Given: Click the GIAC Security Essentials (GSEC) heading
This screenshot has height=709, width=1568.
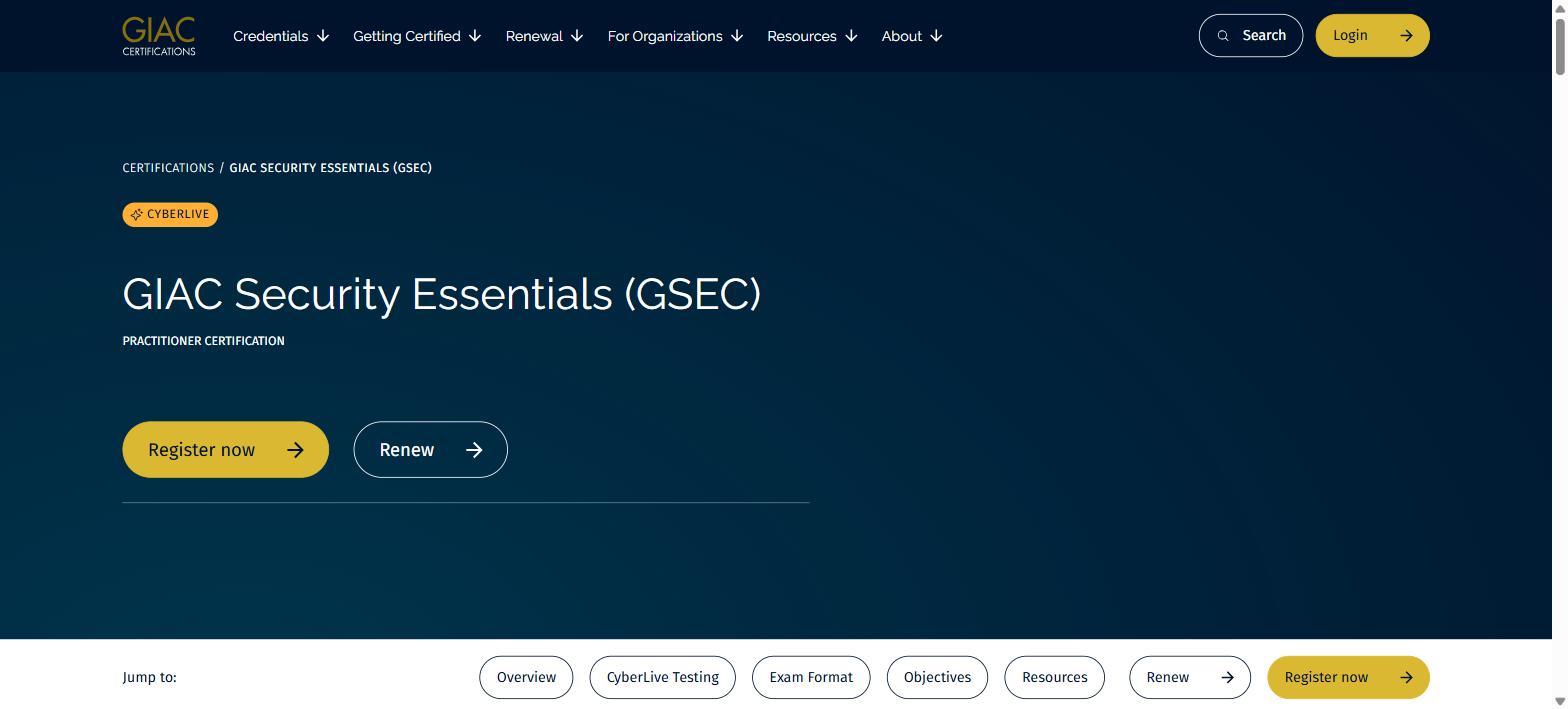Looking at the screenshot, I should 442,294.
